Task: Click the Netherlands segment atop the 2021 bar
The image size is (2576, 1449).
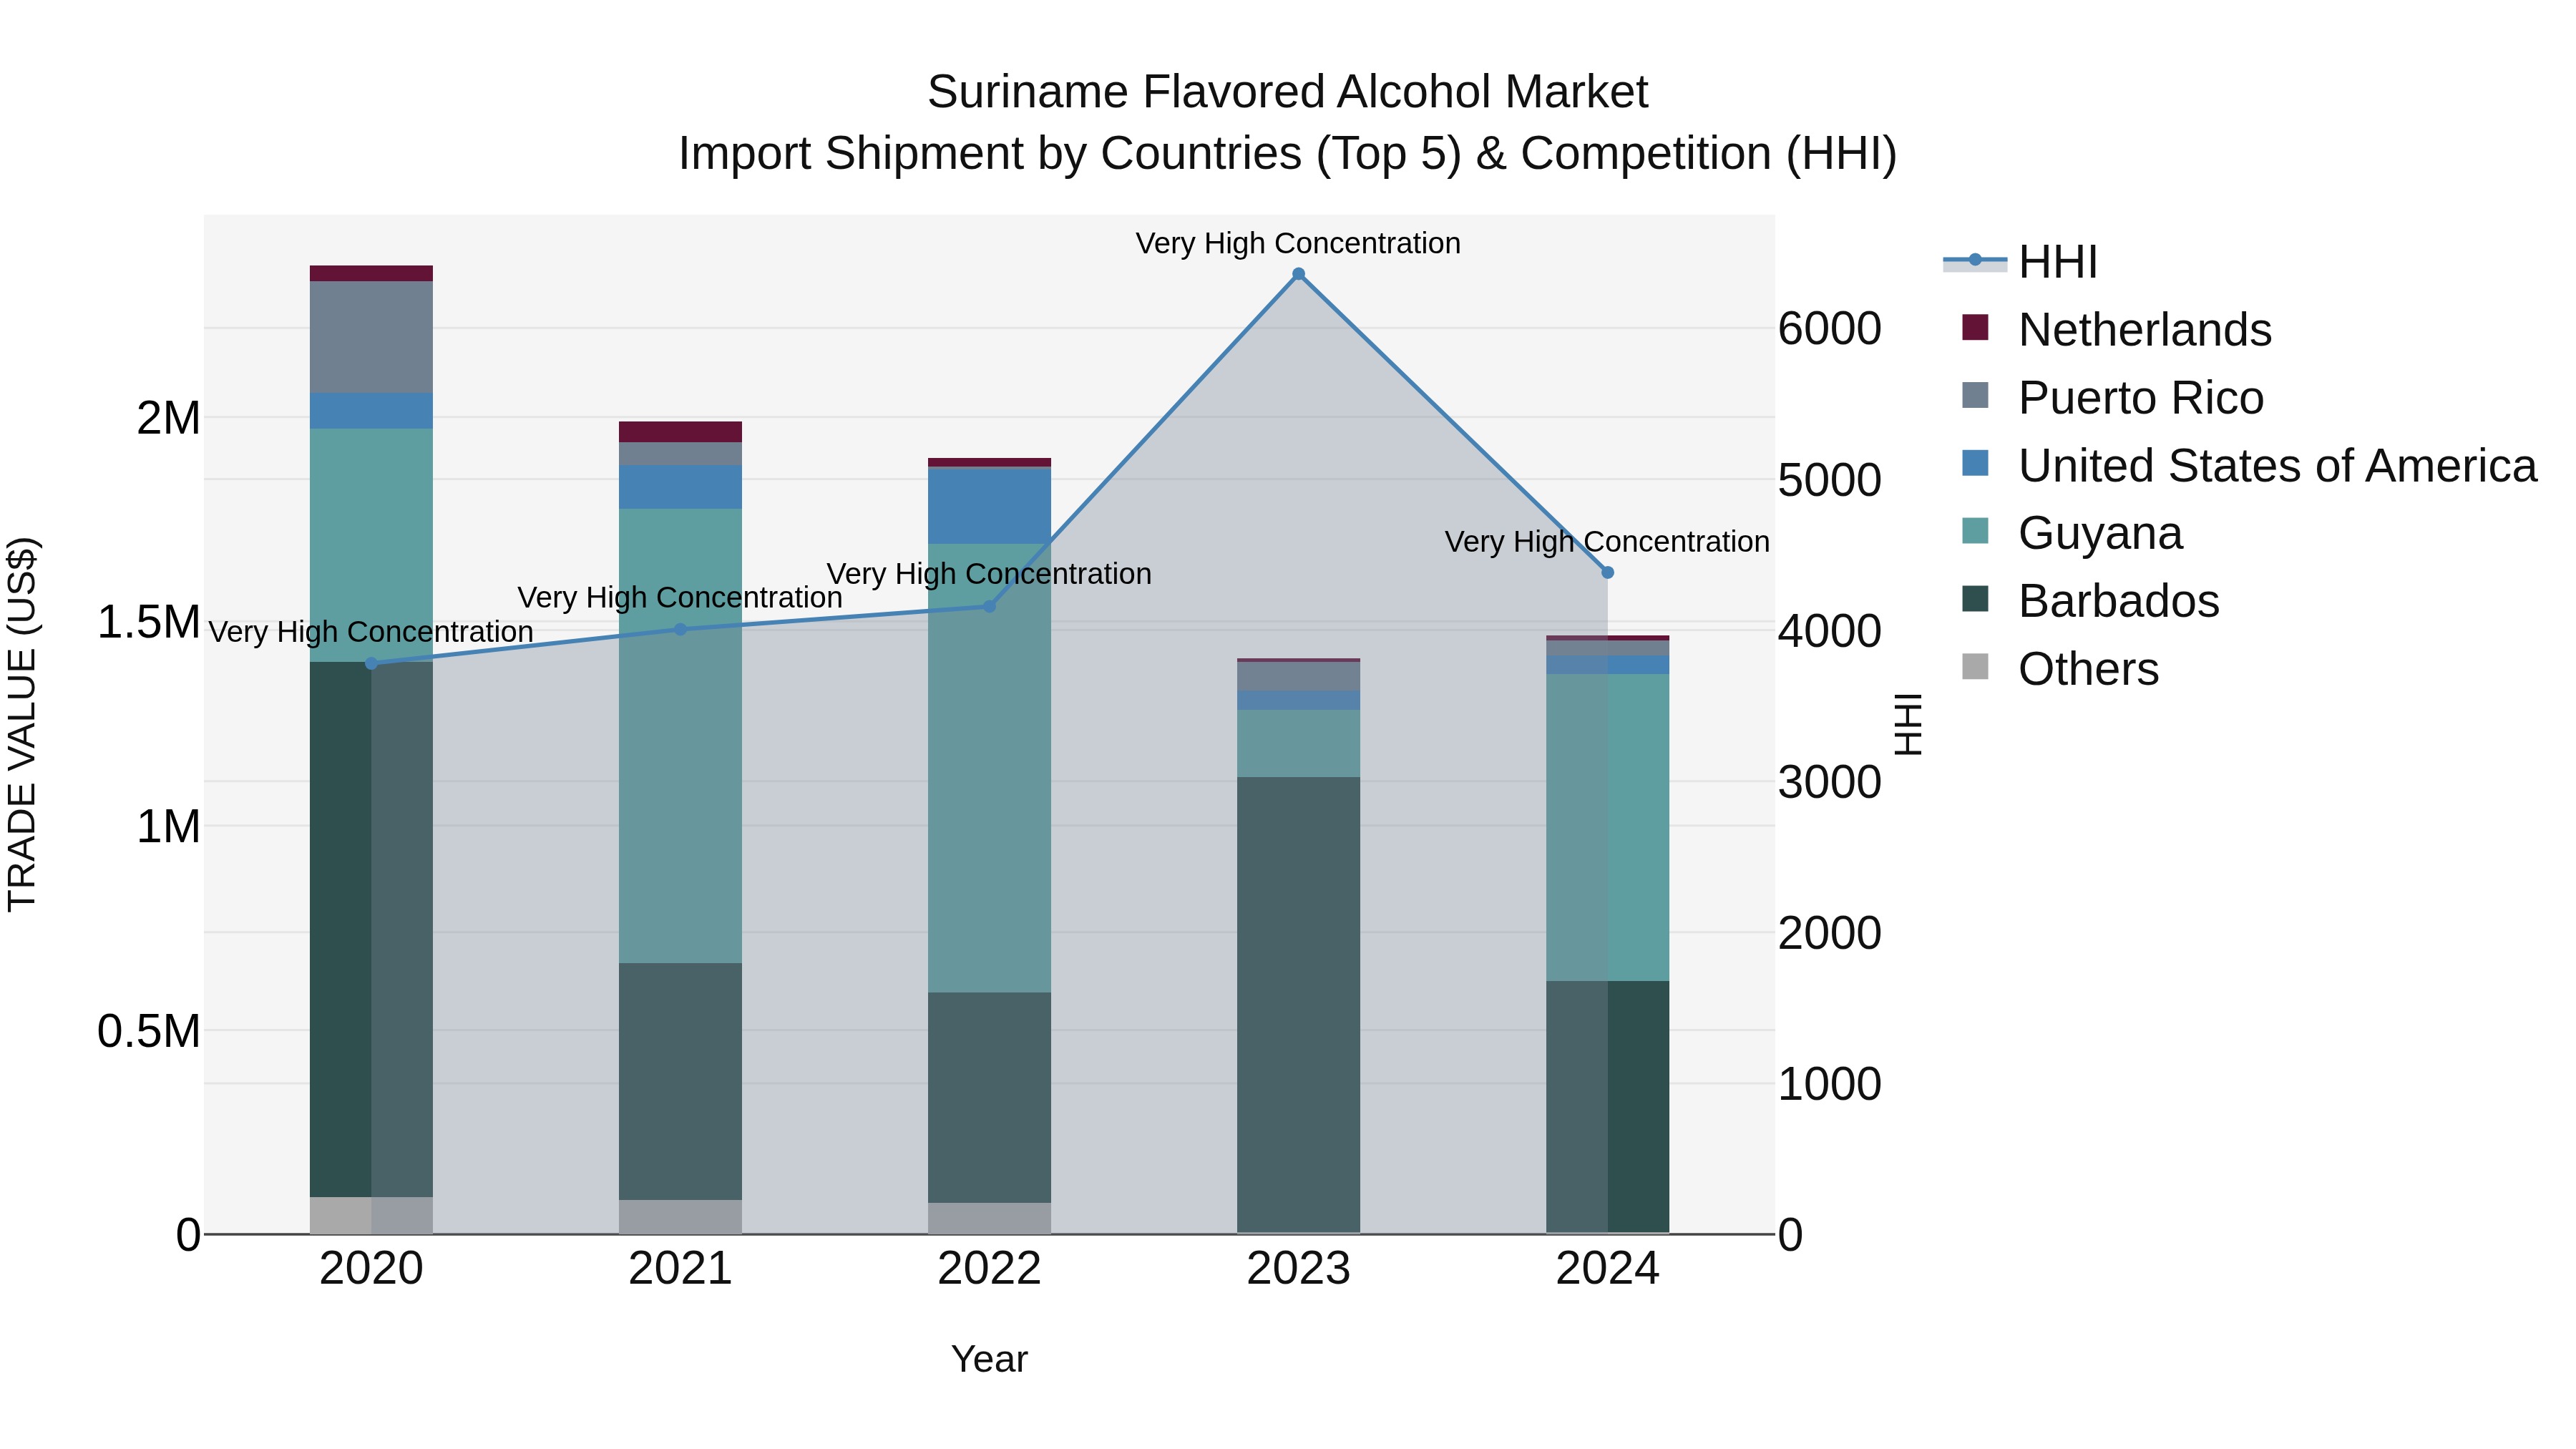Action: (680, 432)
